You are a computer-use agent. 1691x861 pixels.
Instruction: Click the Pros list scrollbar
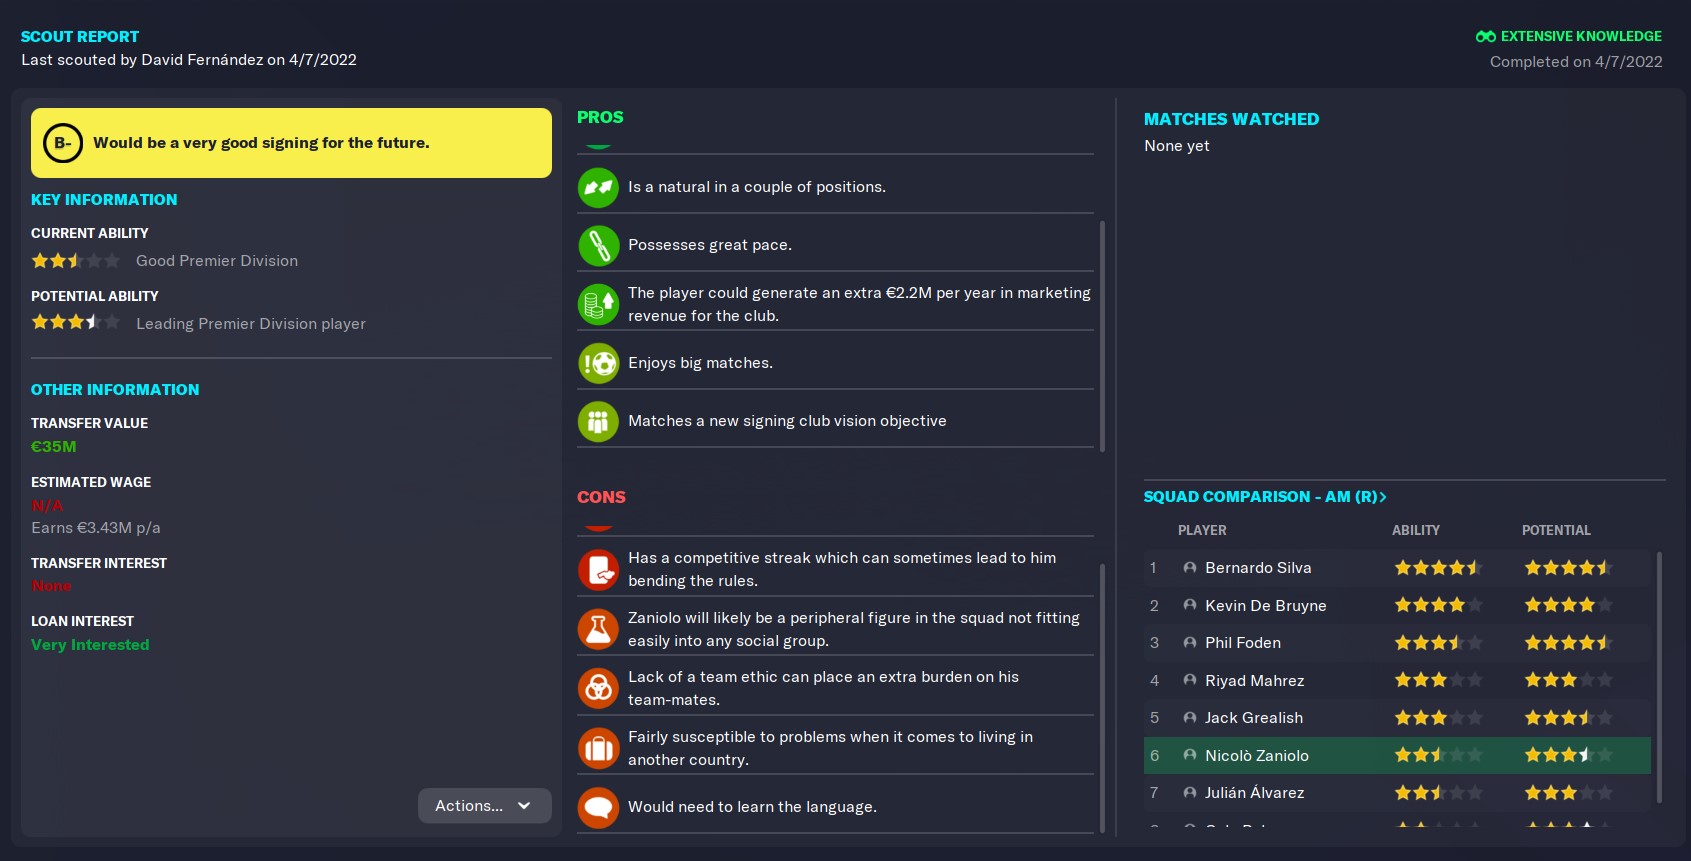tap(1102, 336)
